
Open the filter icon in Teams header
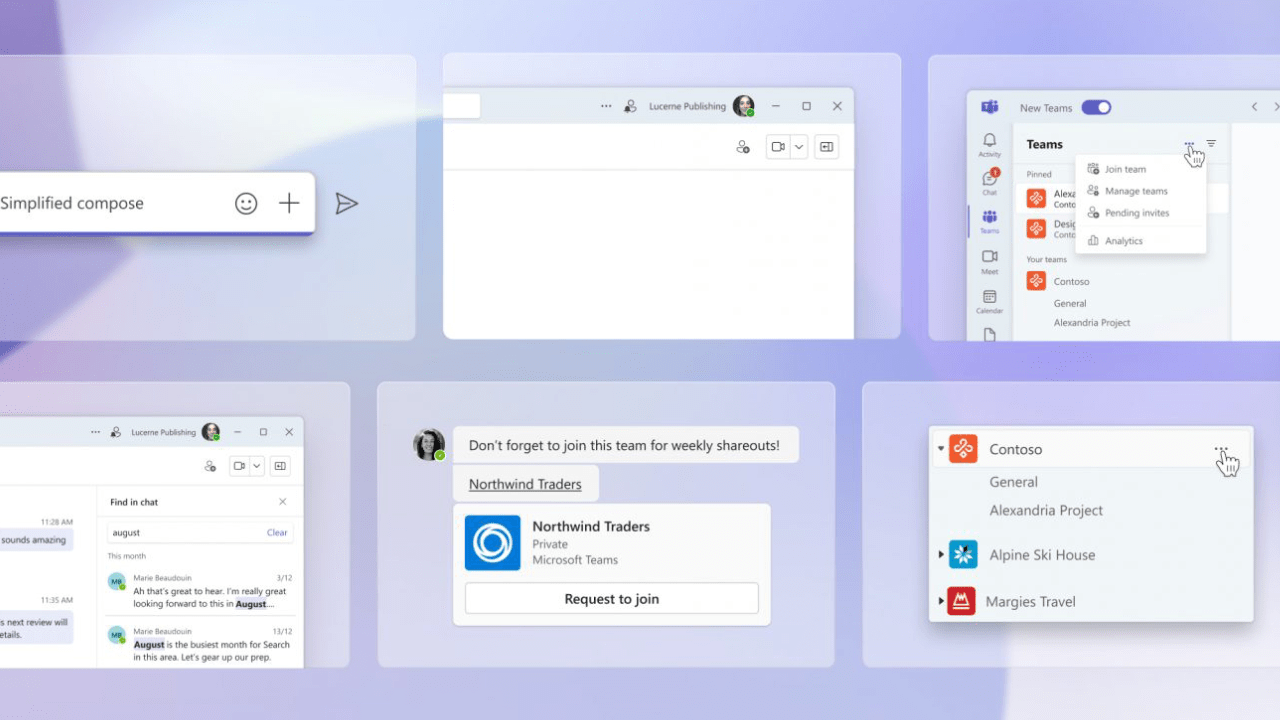pos(1211,144)
